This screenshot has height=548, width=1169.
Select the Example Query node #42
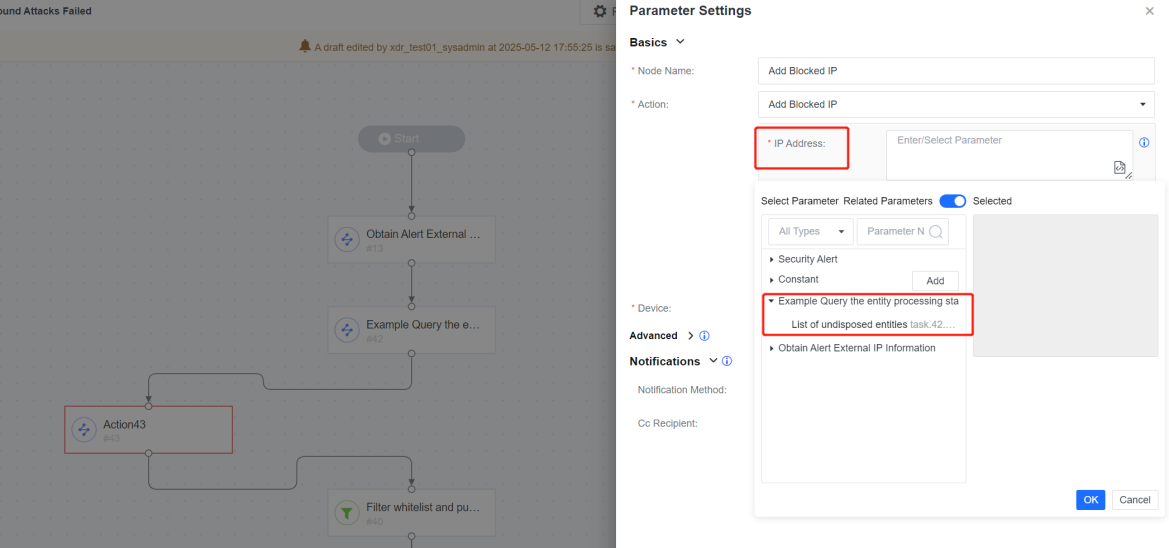pos(411,330)
